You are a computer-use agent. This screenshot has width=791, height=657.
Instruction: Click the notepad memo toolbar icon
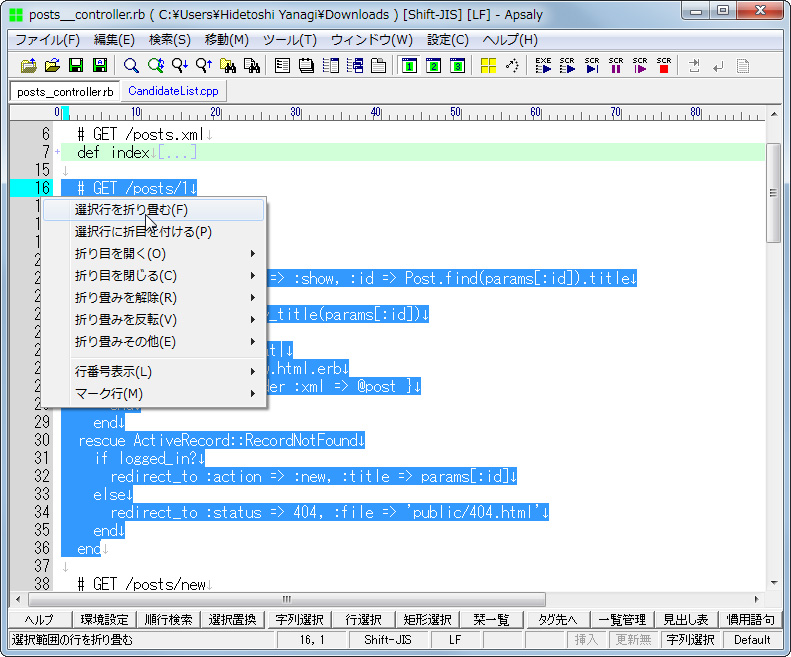coord(306,66)
